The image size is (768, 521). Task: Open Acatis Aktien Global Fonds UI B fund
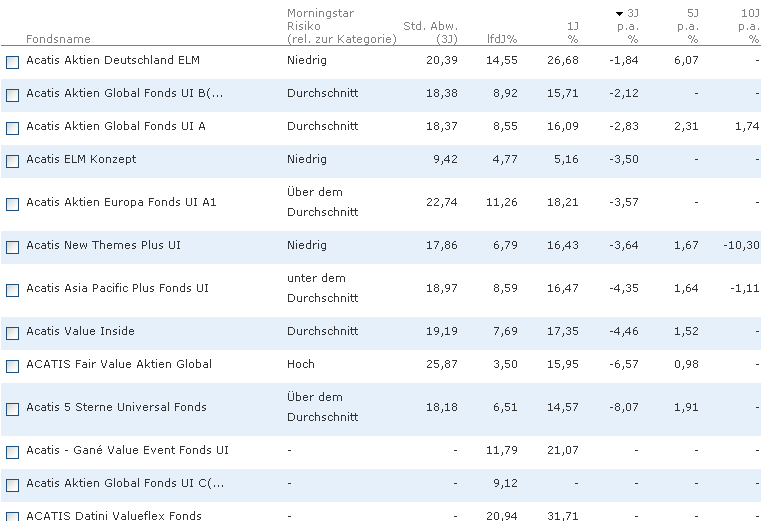124,93
